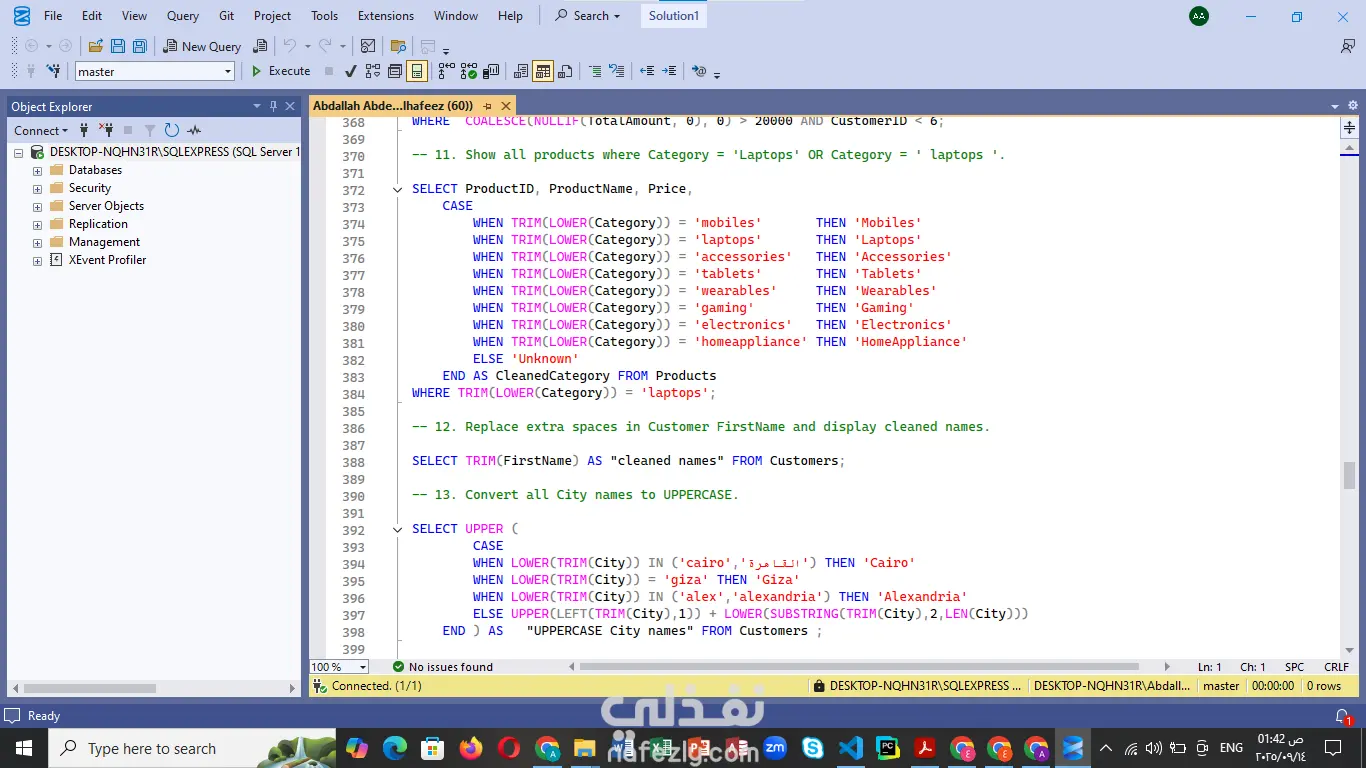
Task: Click the editor's vertical scrollbar thumb
Action: [1350, 474]
